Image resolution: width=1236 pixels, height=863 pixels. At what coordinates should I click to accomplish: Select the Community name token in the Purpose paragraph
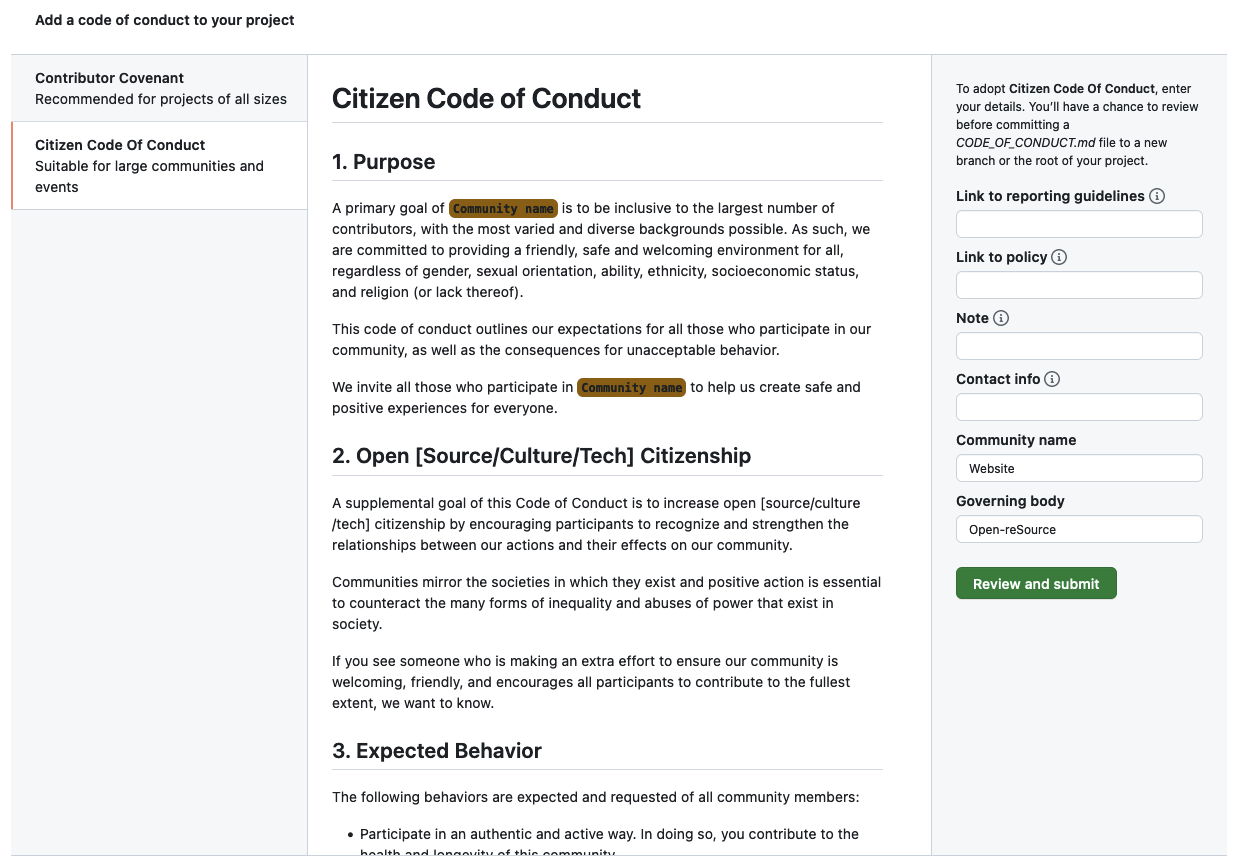503,208
